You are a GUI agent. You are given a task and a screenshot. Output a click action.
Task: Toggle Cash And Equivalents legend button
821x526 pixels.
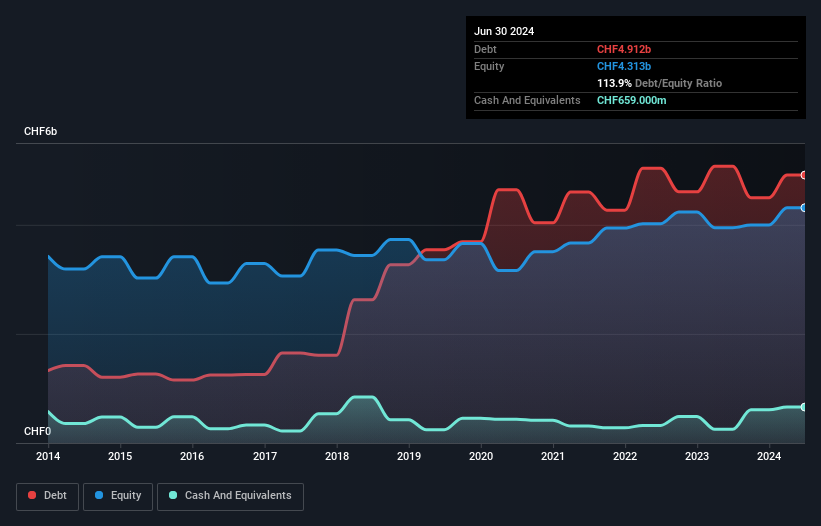pyautogui.click(x=230, y=496)
